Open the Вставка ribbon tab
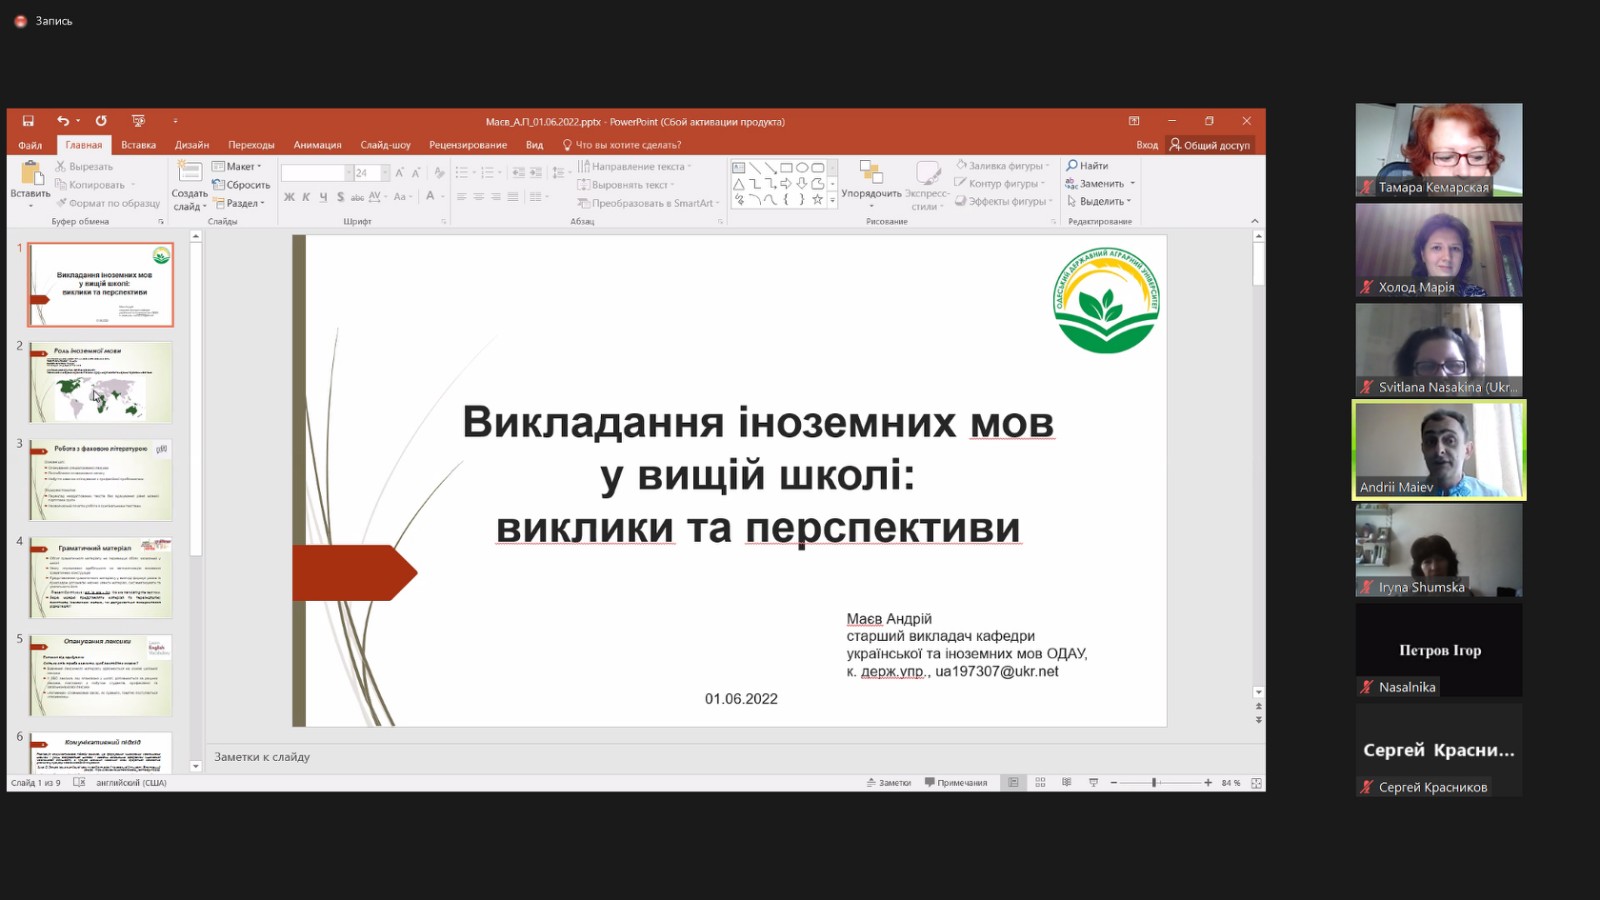Image resolution: width=1600 pixels, height=900 pixels. pyautogui.click(x=138, y=145)
